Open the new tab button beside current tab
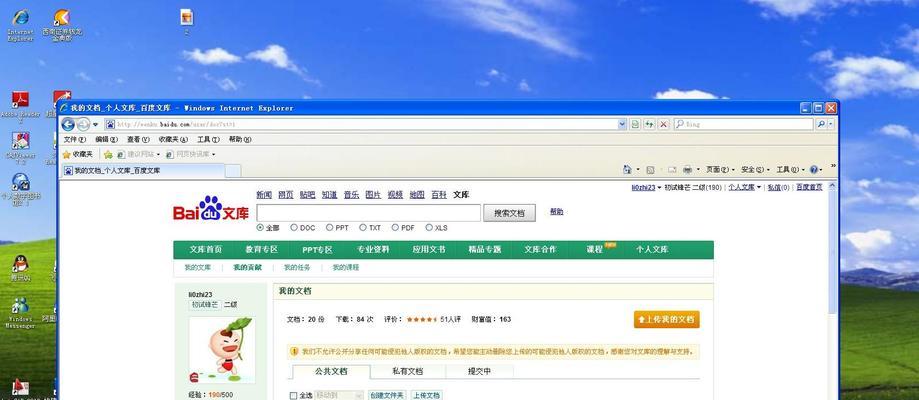The height and width of the screenshot is (400, 919). (x=233, y=171)
